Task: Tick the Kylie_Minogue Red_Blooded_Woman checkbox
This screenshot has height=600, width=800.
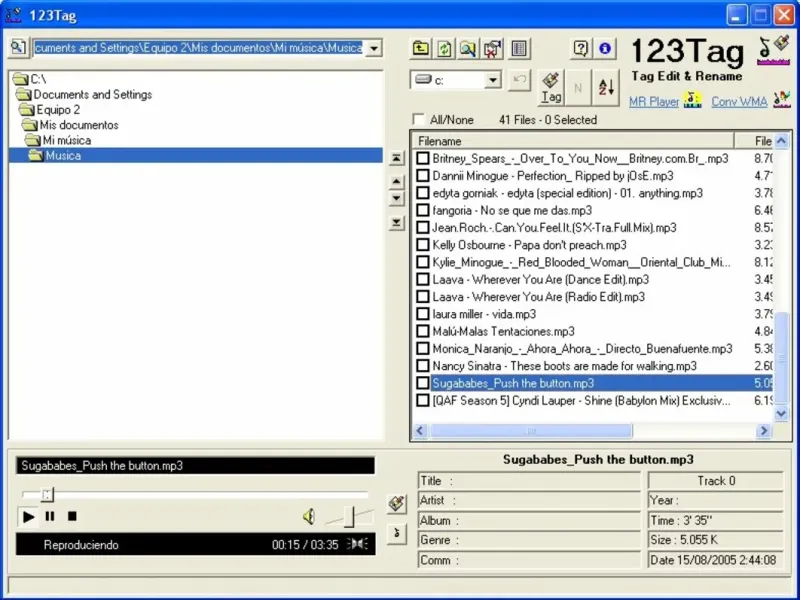Action: [422, 262]
